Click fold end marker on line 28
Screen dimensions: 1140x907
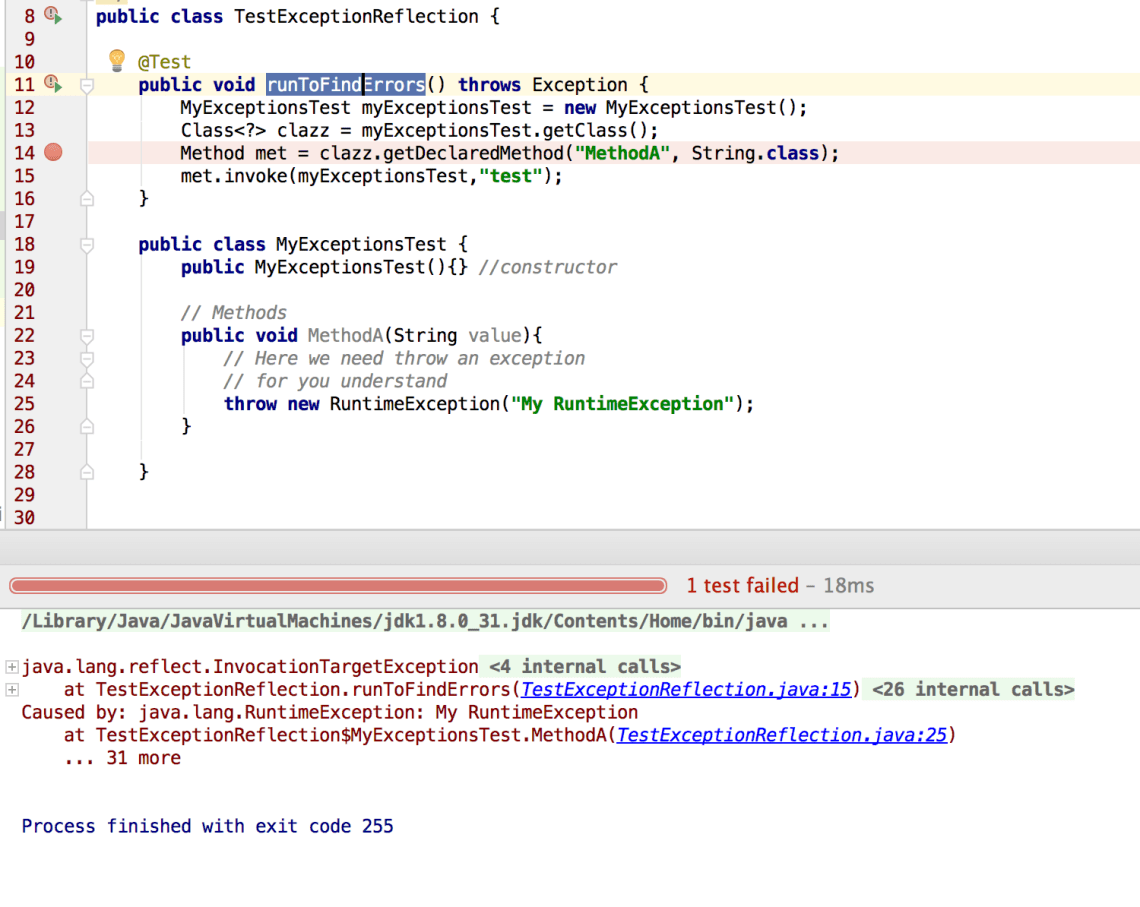coord(87,472)
